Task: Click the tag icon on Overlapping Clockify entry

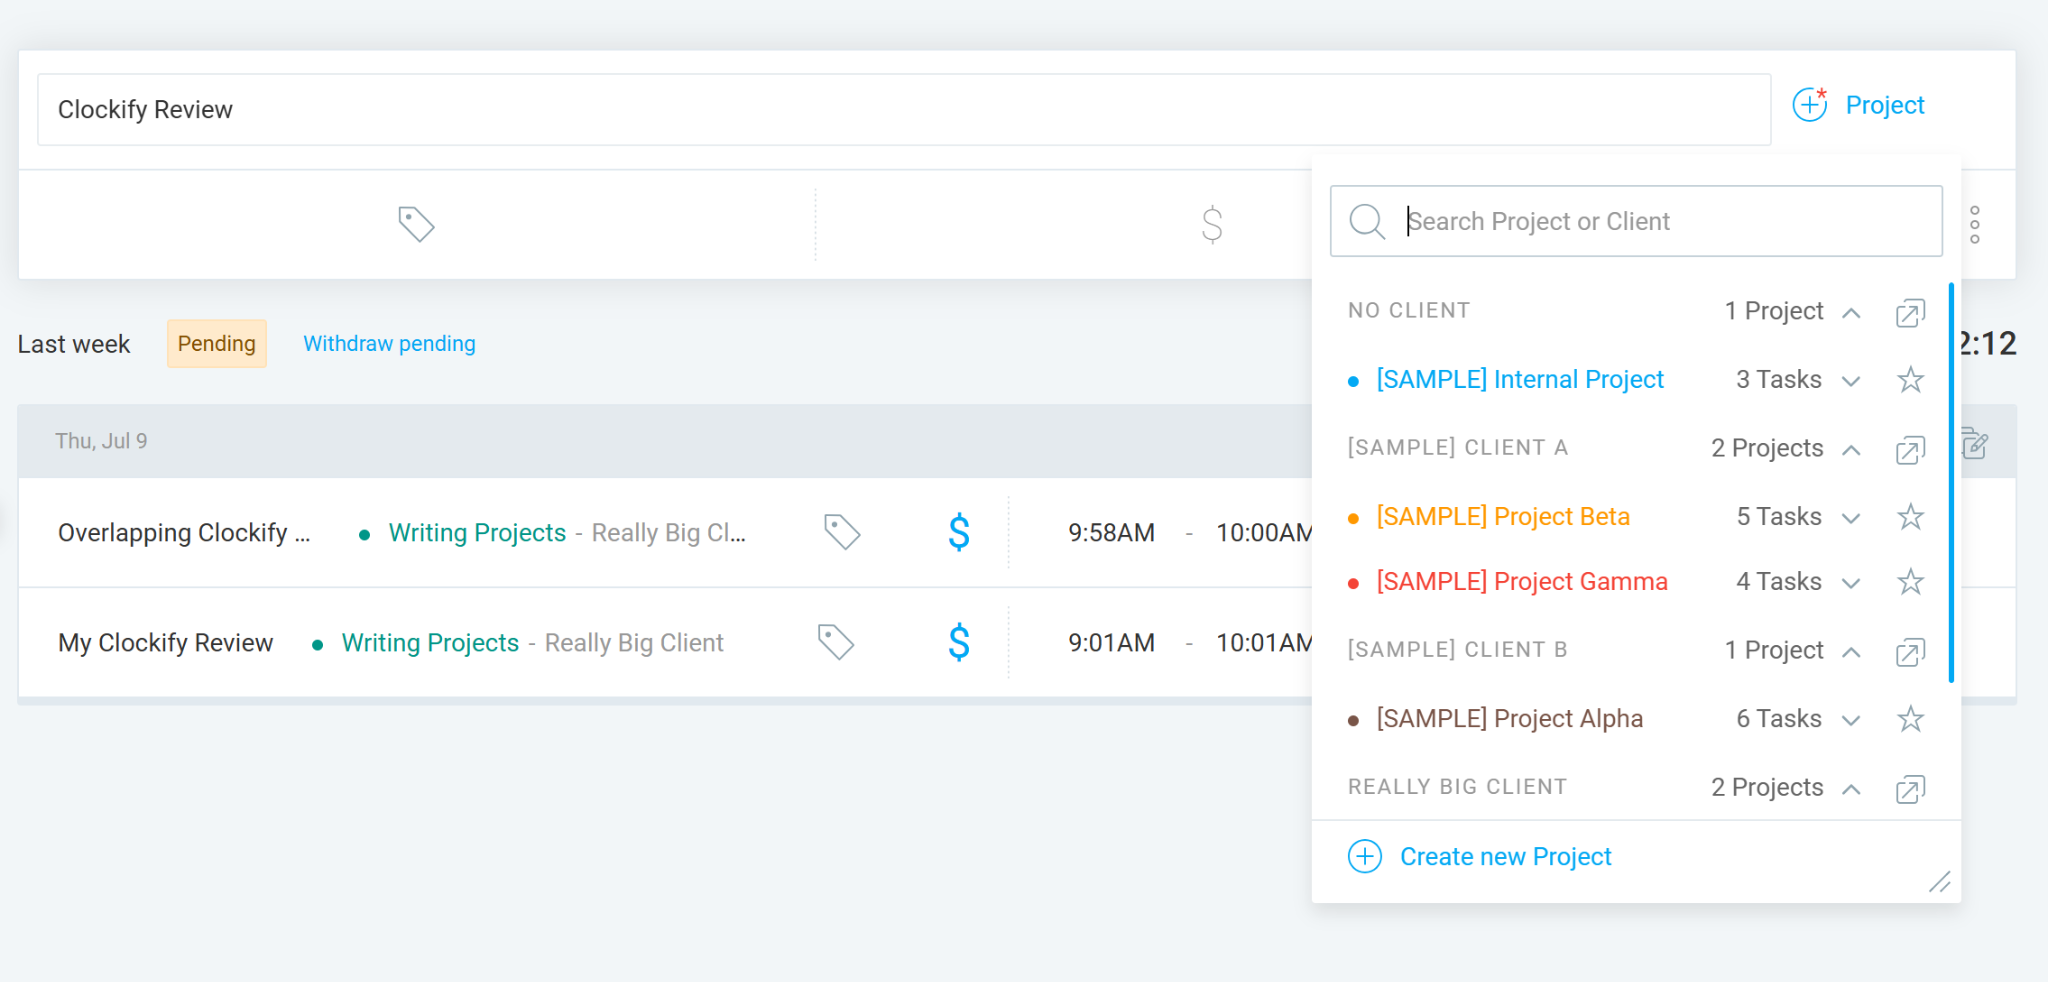Action: pyautogui.click(x=842, y=532)
